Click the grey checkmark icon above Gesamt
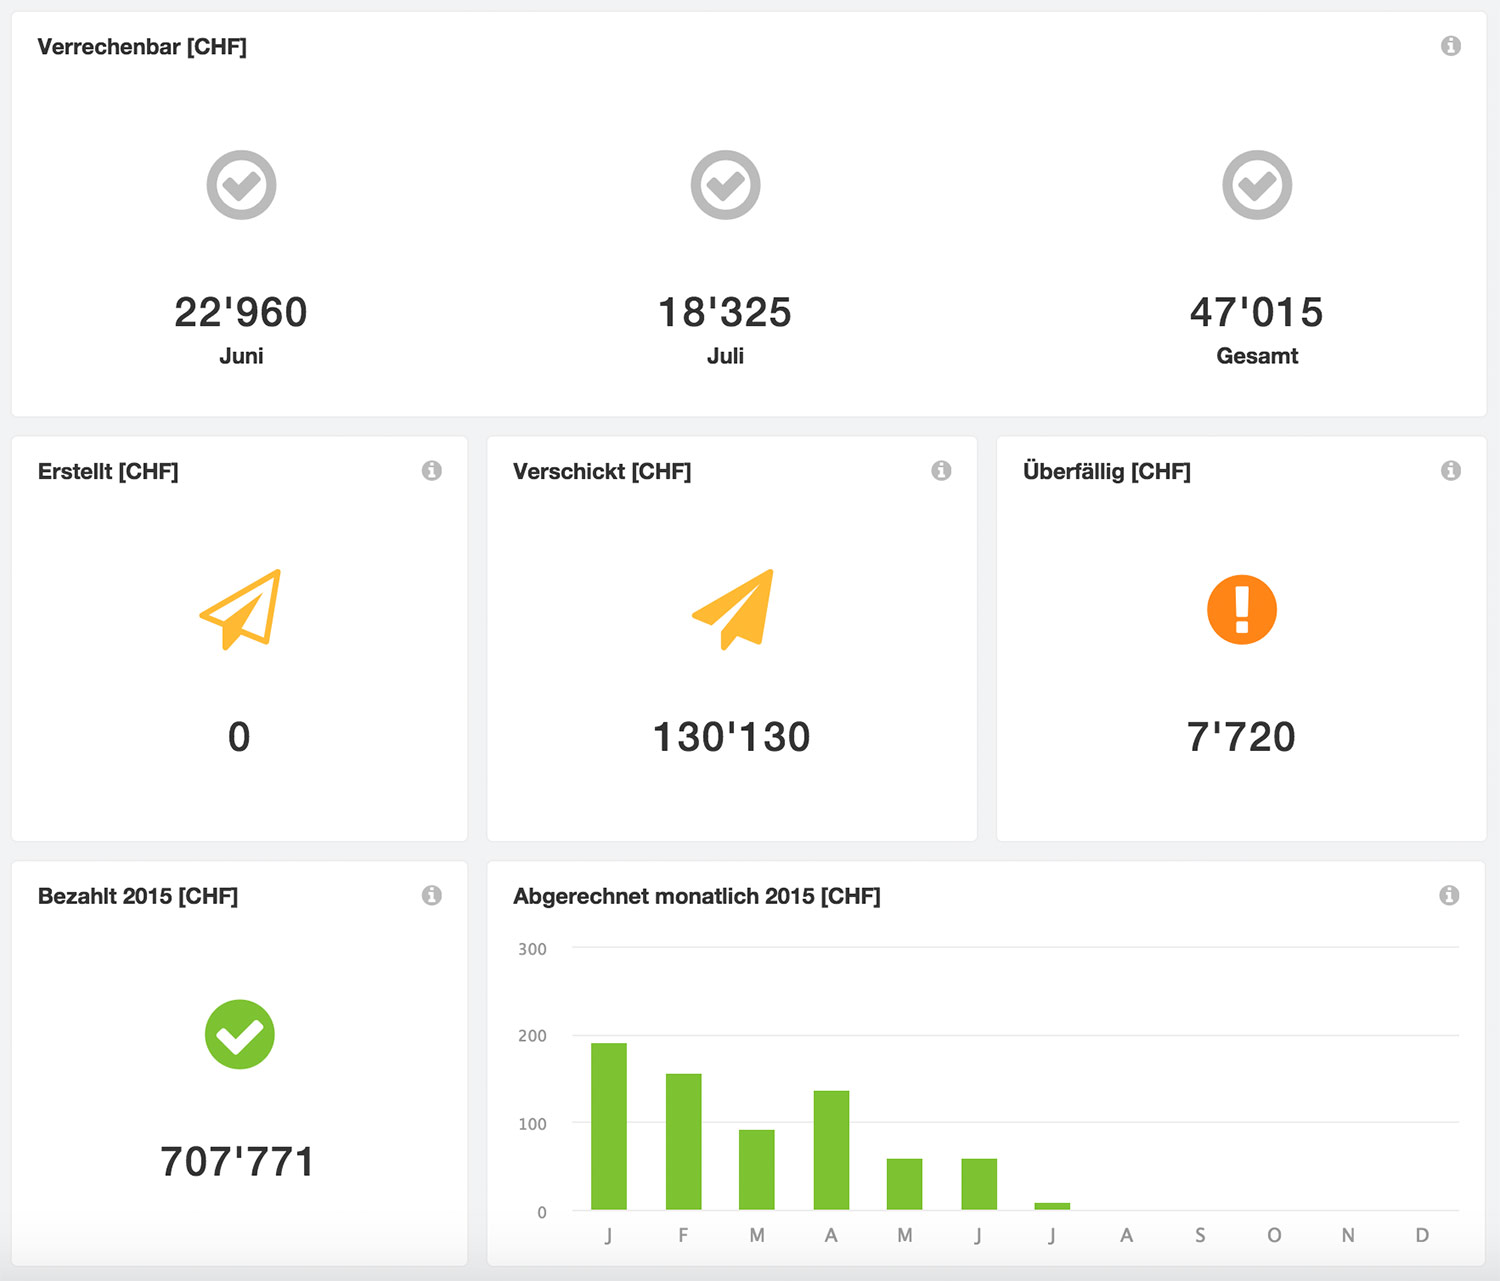The image size is (1500, 1281). (1257, 185)
